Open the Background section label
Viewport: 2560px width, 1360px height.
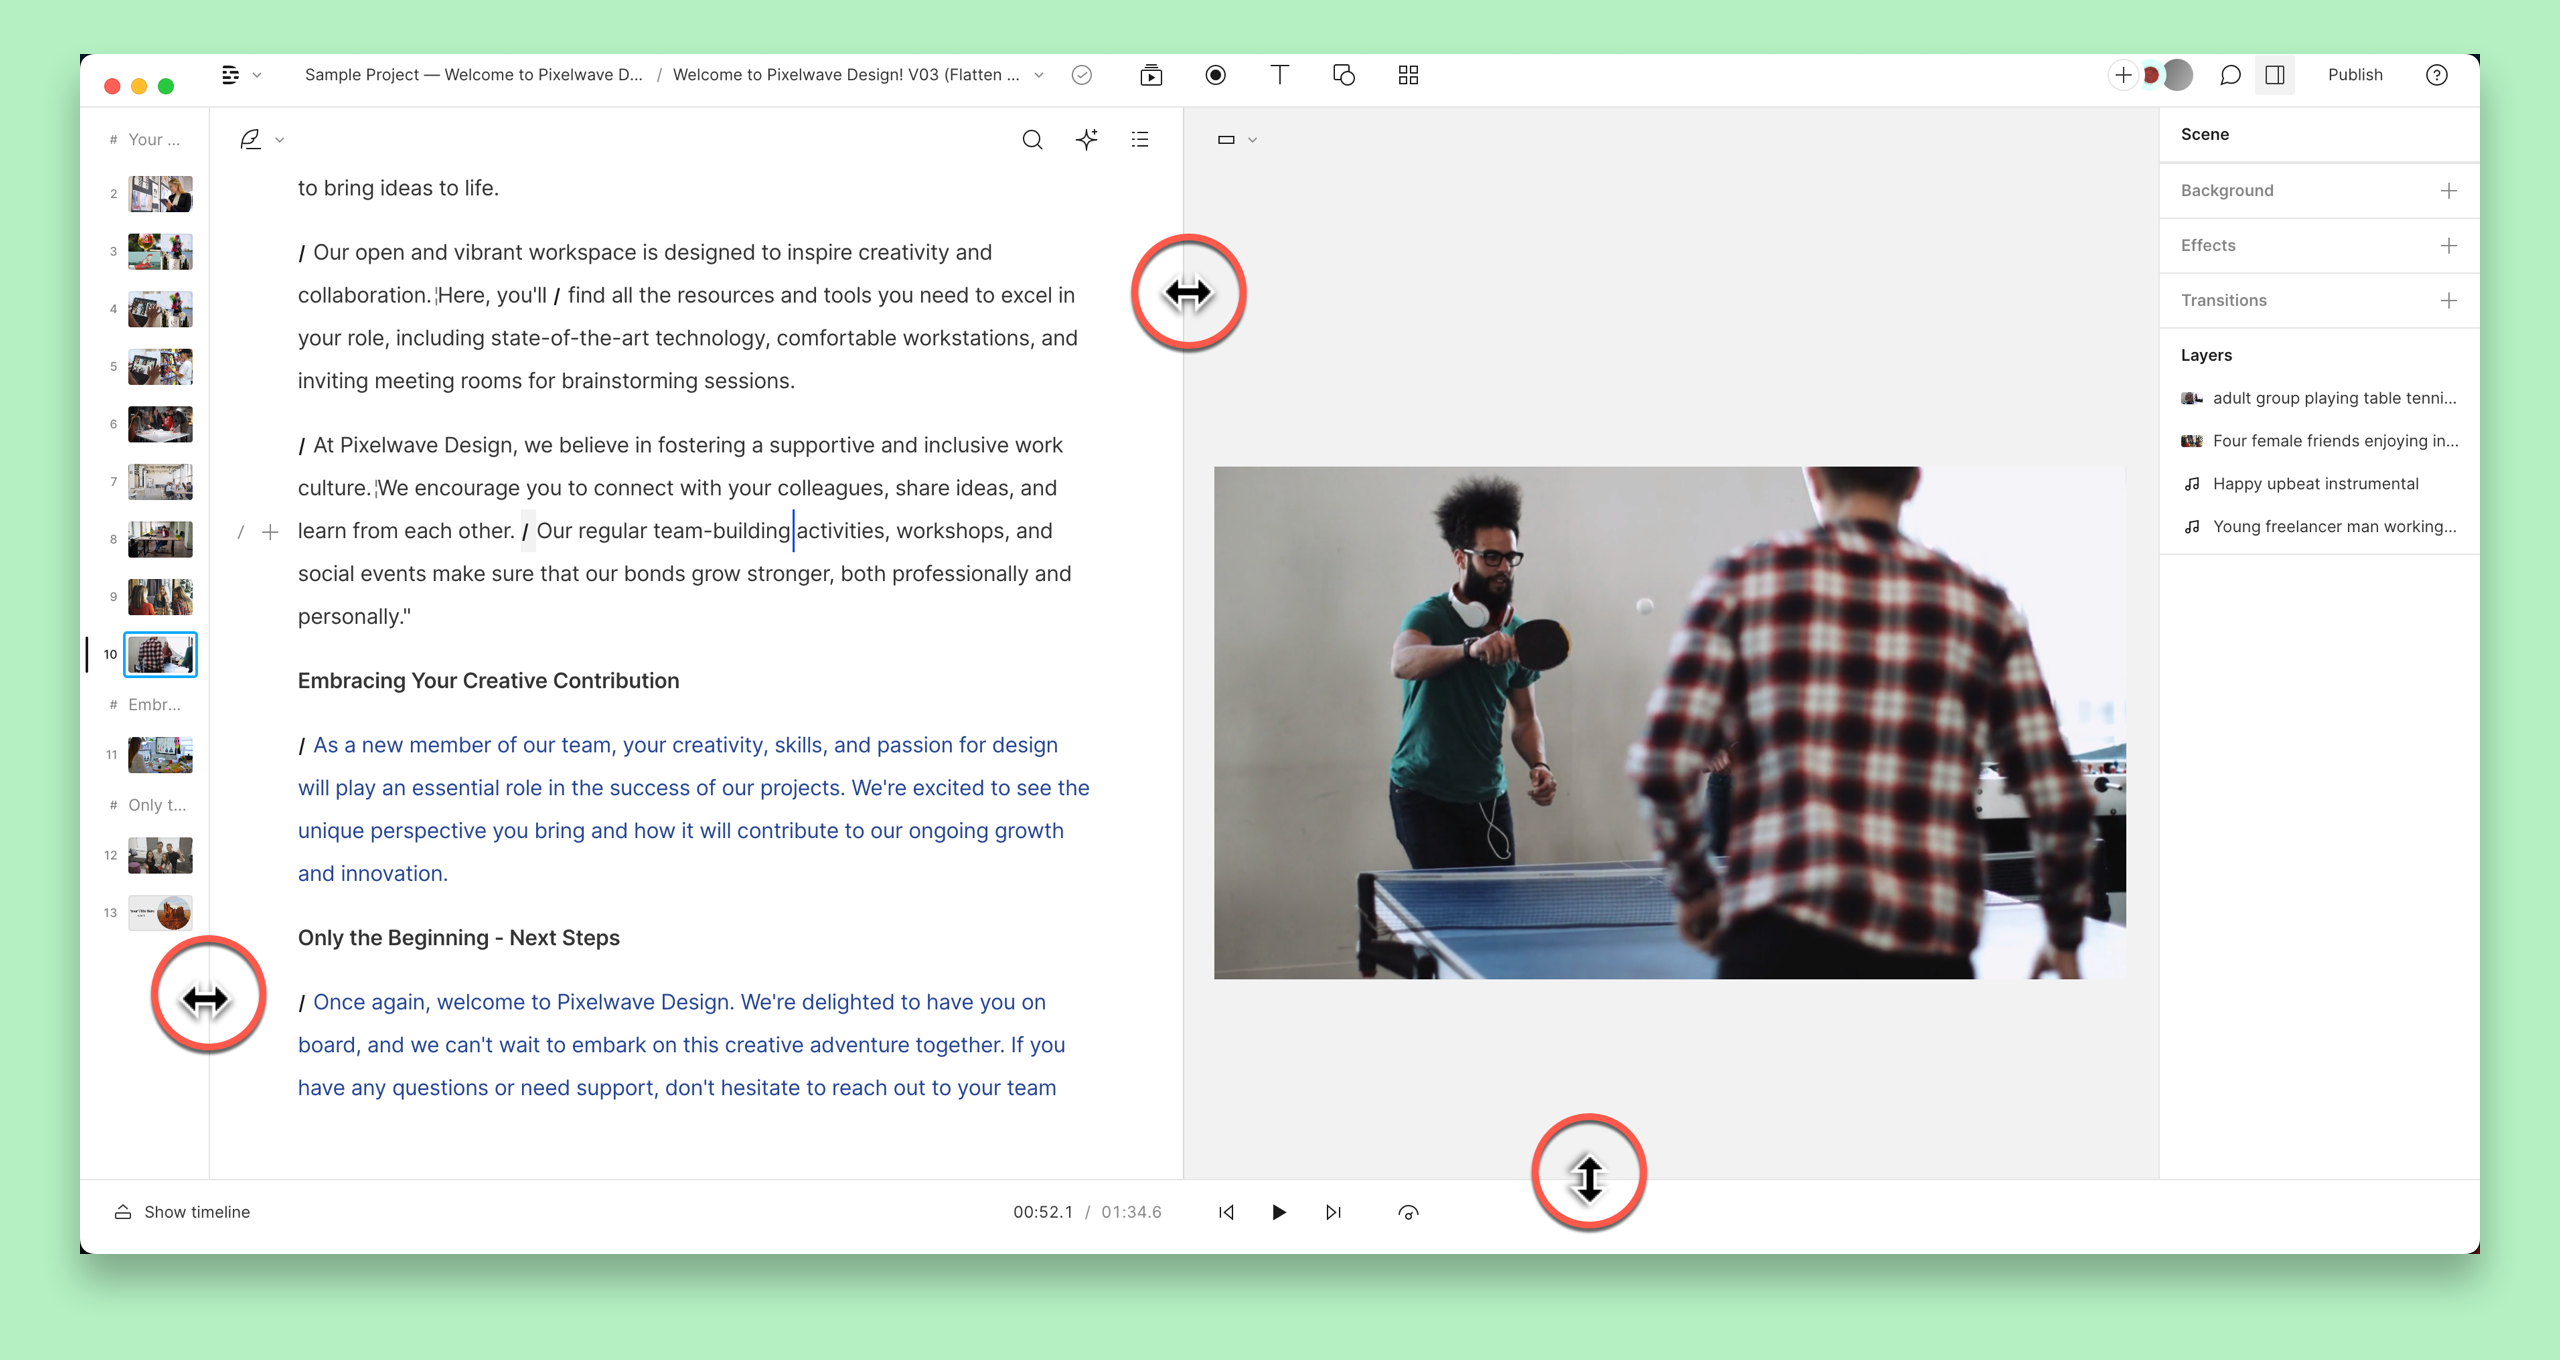(2227, 190)
